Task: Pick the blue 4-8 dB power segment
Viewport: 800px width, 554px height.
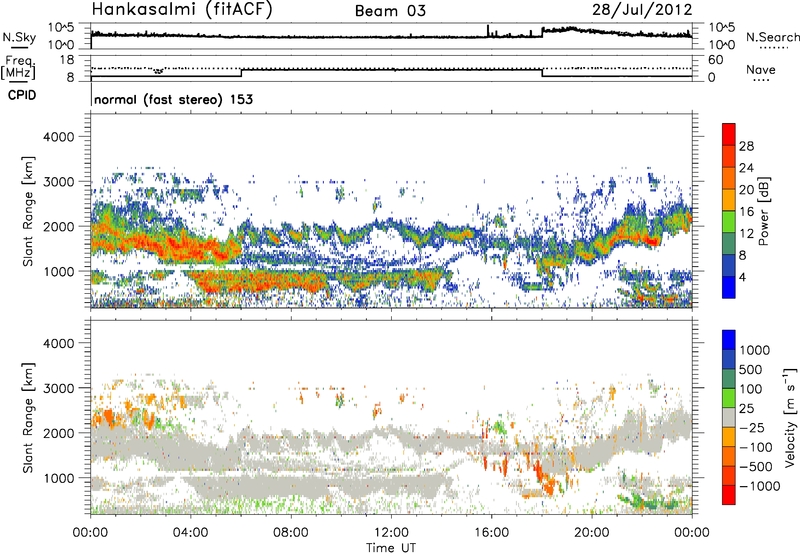Action: (729, 265)
